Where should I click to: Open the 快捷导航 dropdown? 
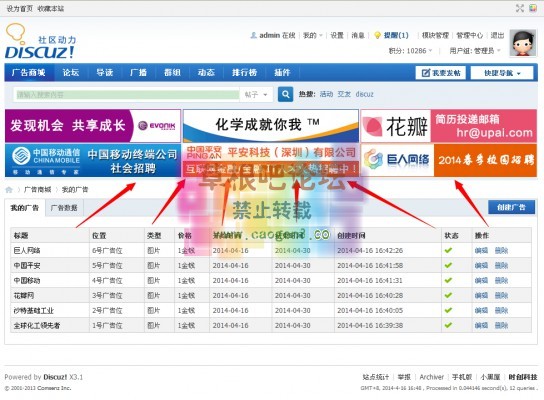tap(502, 73)
